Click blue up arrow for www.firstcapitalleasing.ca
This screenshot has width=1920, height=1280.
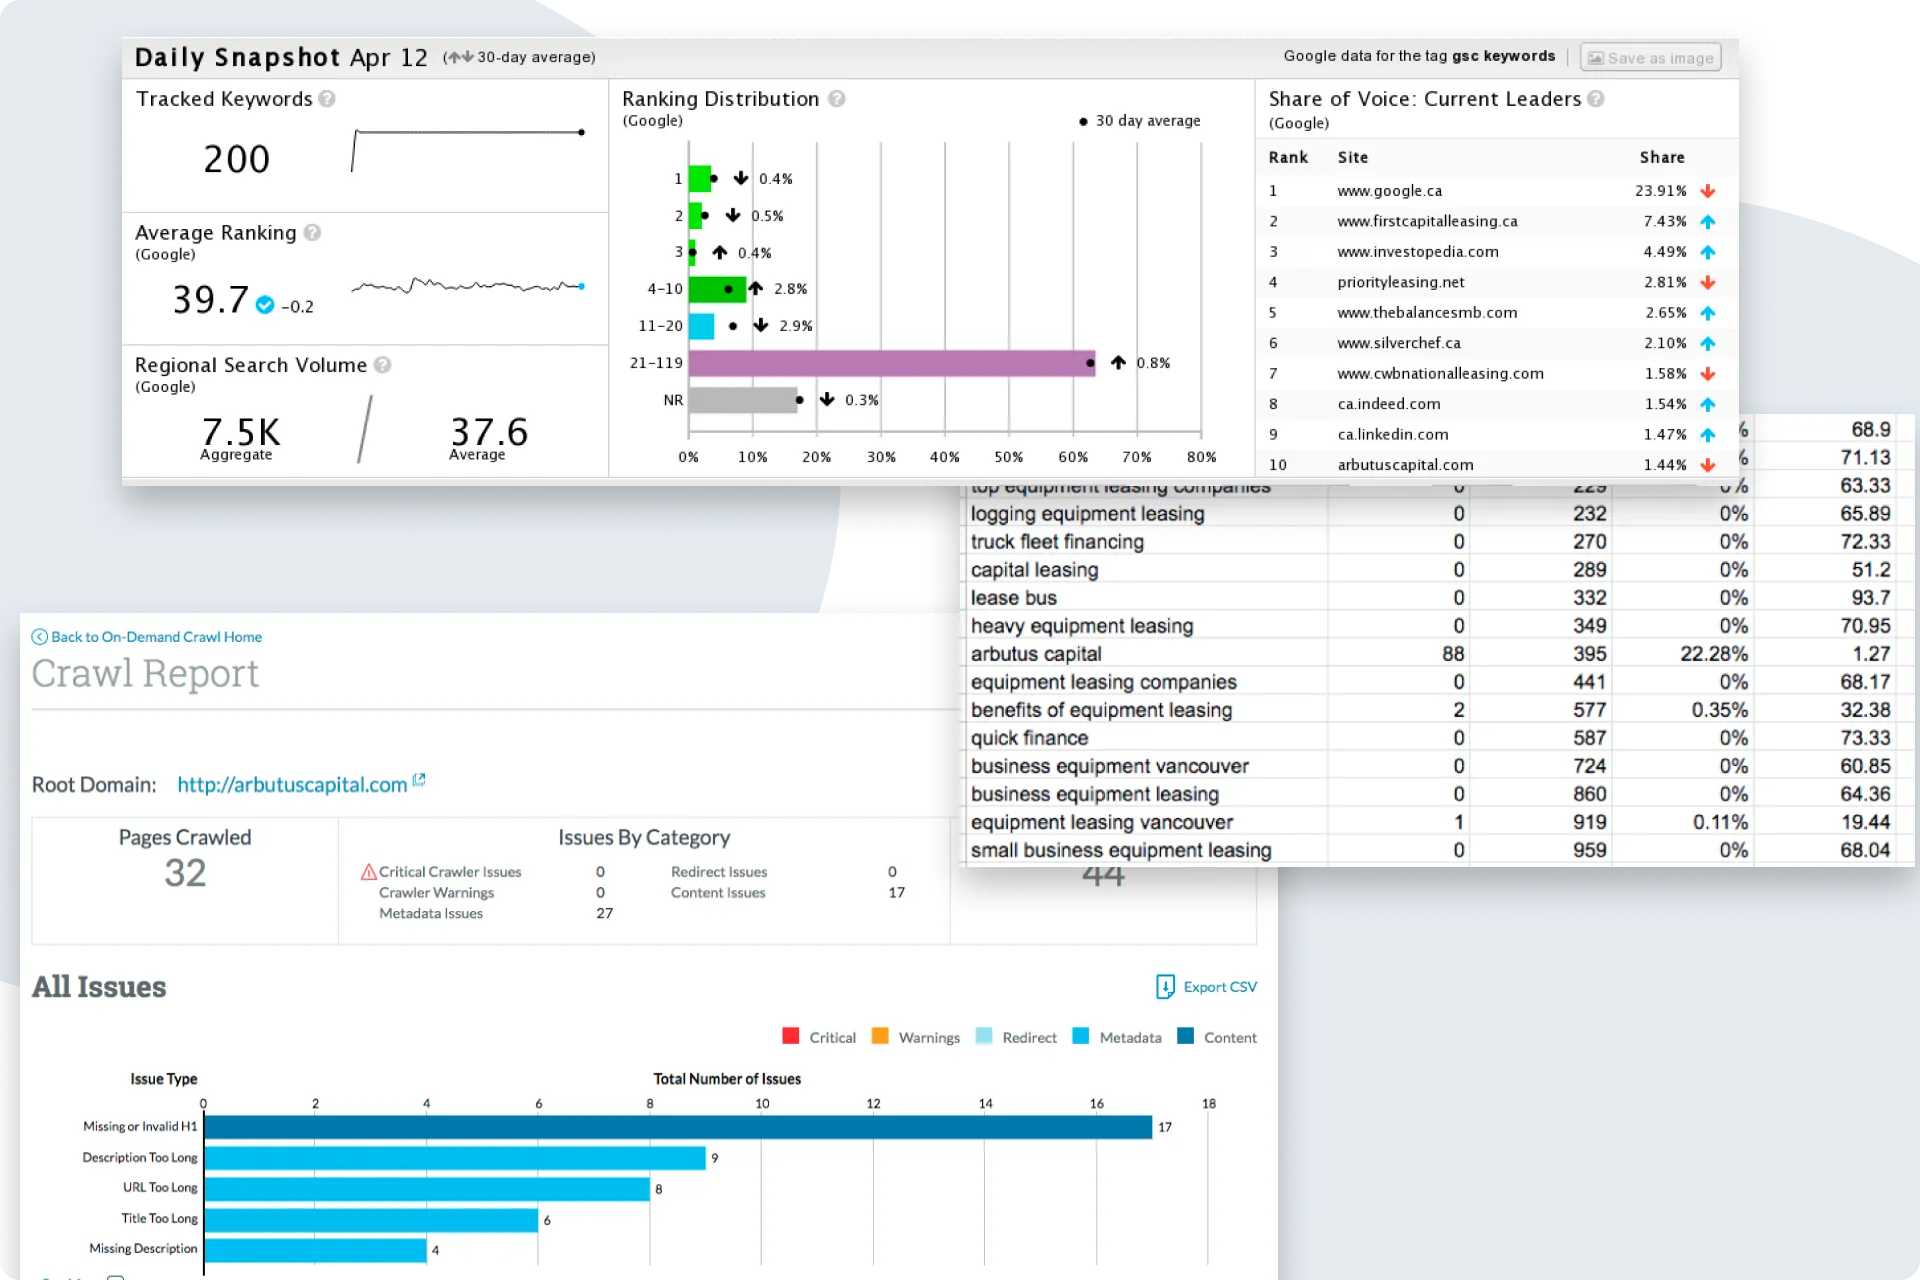tap(1708, 222)
